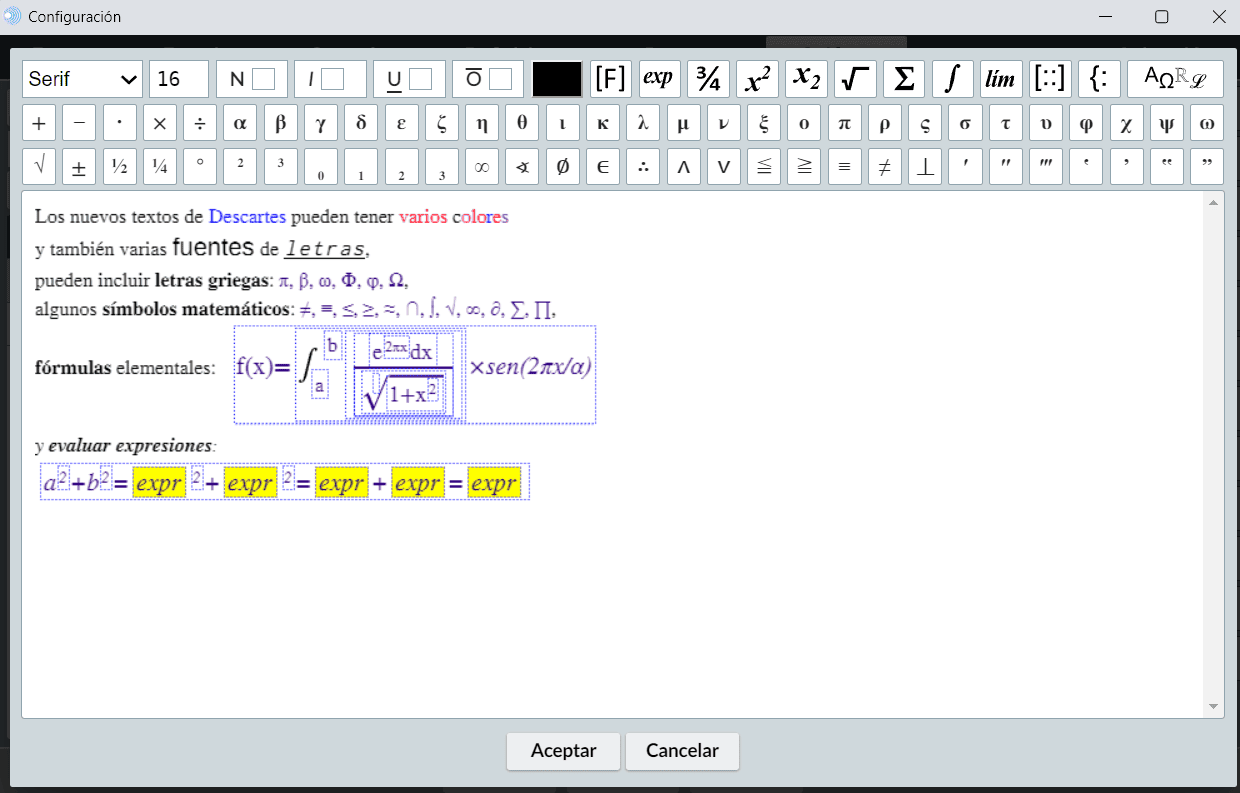Insert a limit with the lím button
The height and width of the screenshot is (793, 1240).
tap(1000, 79)
